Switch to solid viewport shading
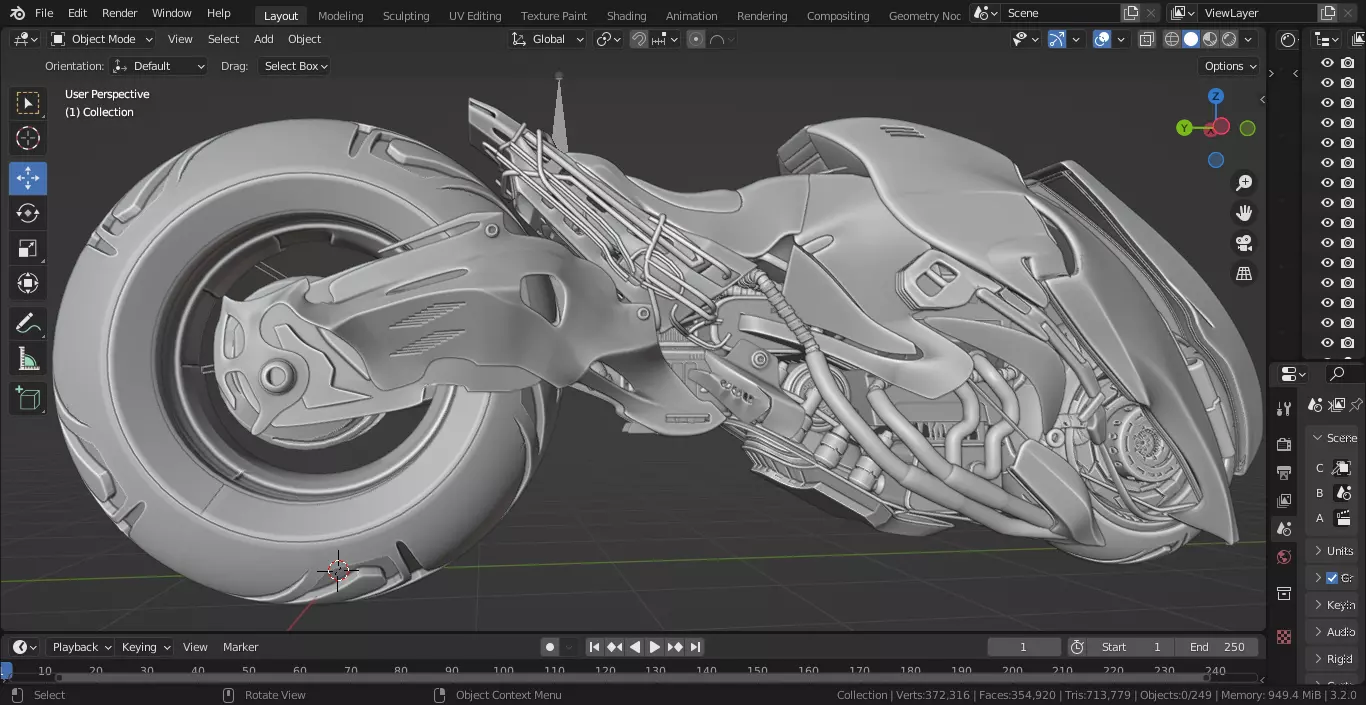1366x705 pixels. (1191, 39)
